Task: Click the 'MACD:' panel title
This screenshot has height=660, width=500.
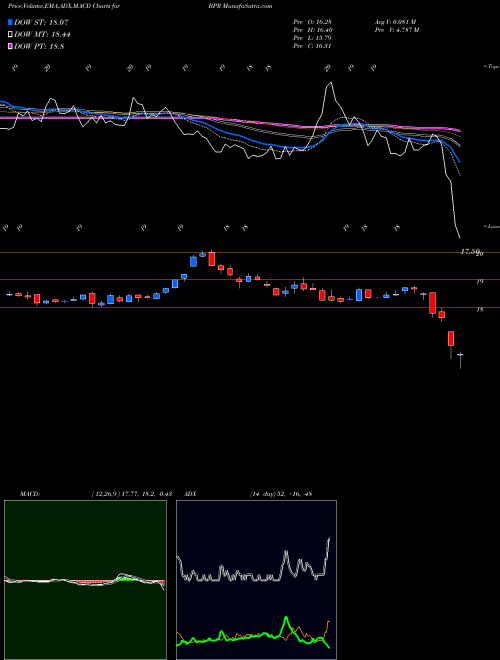Action: tap(29, 494)
